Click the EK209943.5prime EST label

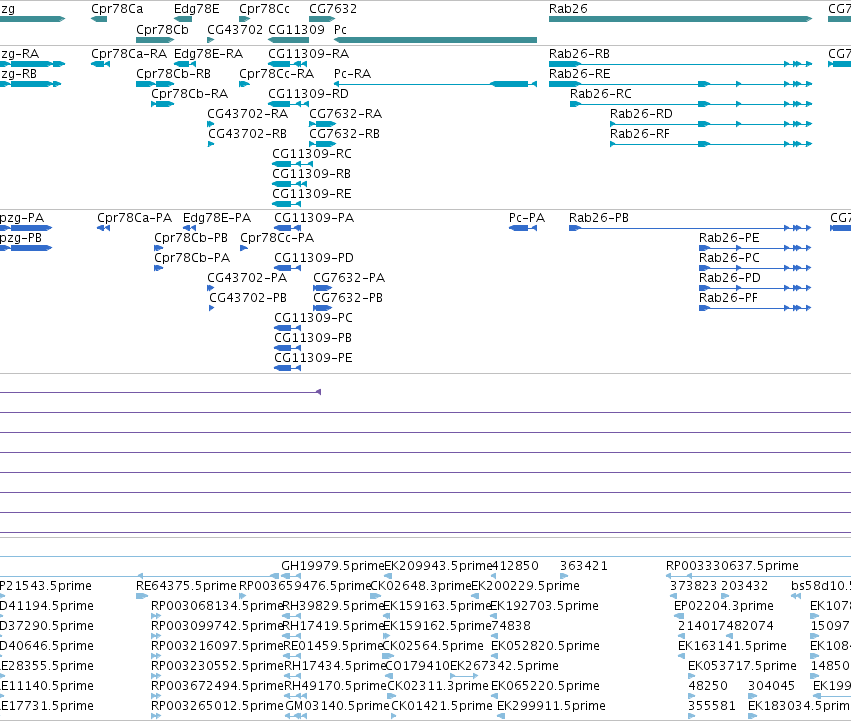(438, 566)
